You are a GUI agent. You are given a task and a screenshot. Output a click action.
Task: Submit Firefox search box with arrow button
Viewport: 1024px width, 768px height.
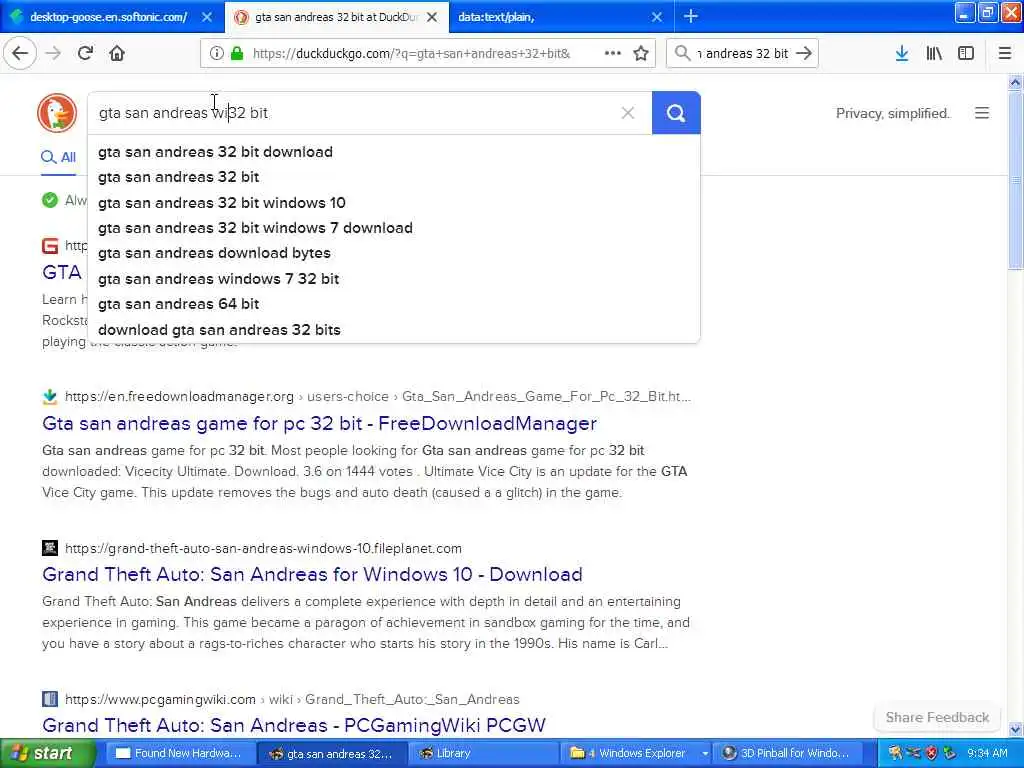click(804, 53)
